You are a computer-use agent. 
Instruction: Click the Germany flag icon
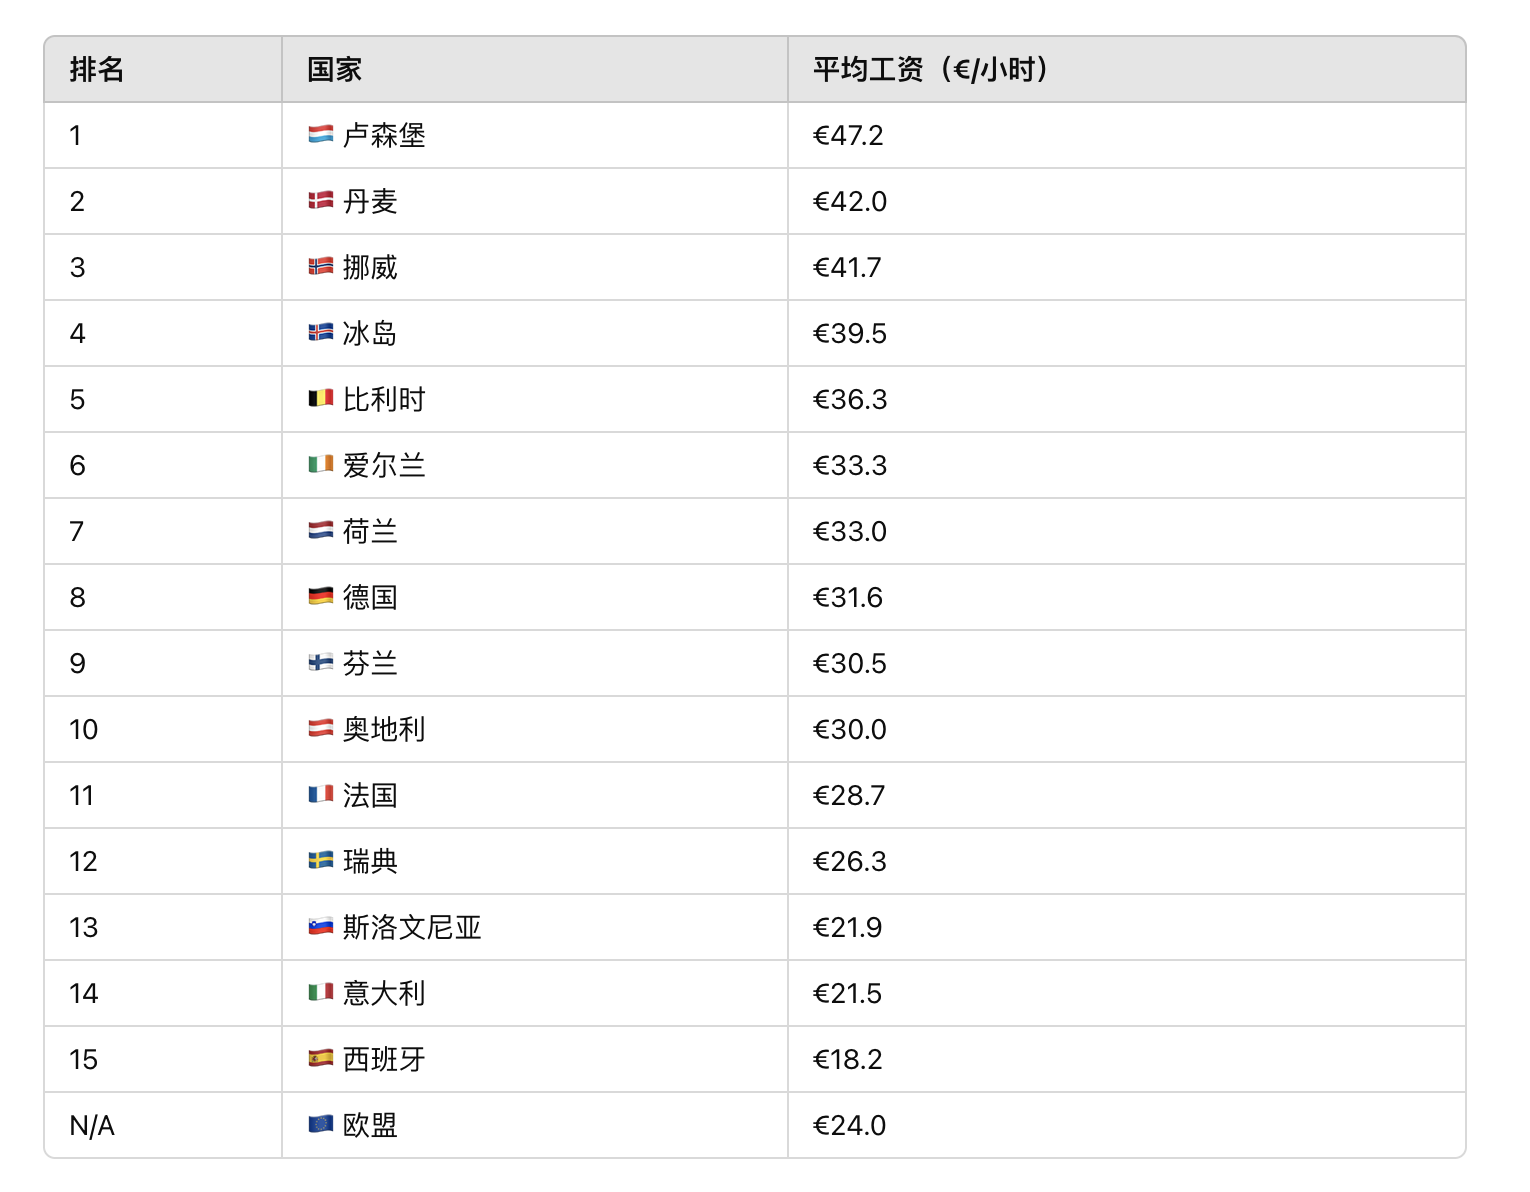(320, 596)
